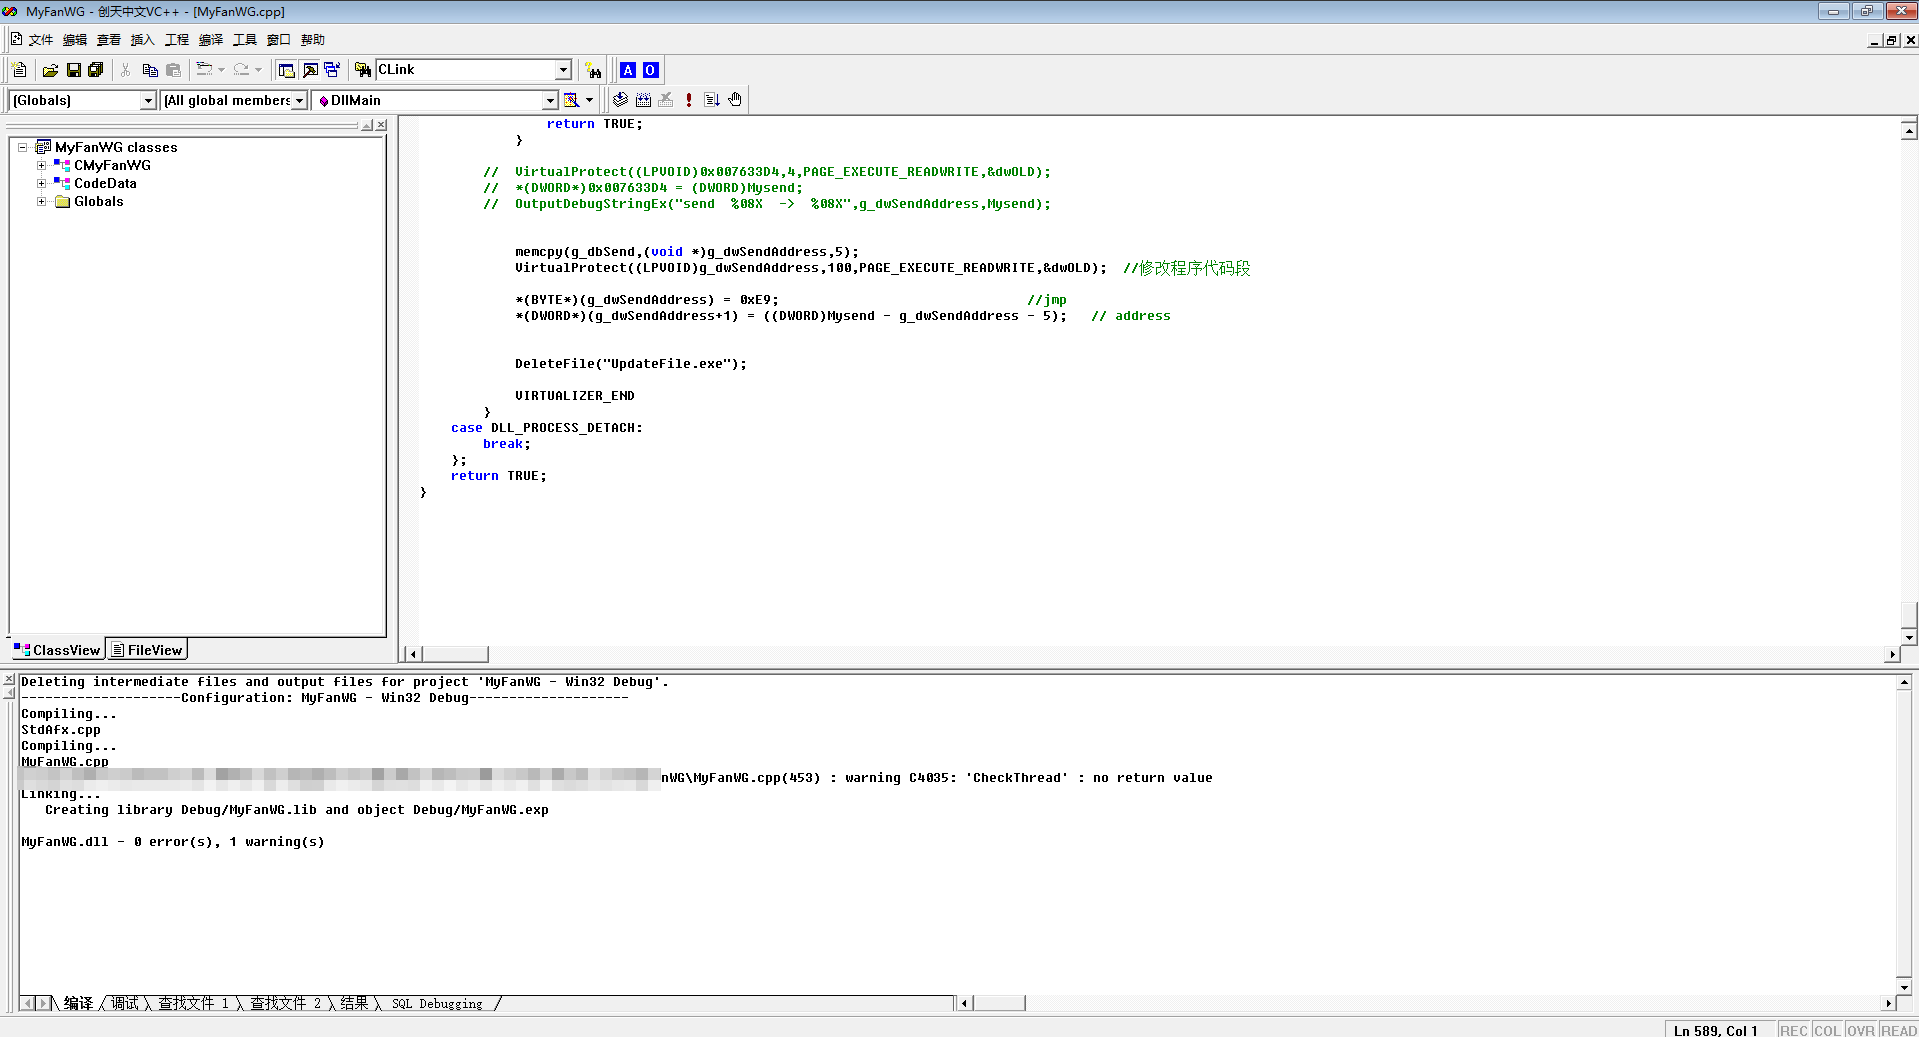1919x1037 pixels.
Task: Switch to the 结果 output tab
Action: point(354,1003)
